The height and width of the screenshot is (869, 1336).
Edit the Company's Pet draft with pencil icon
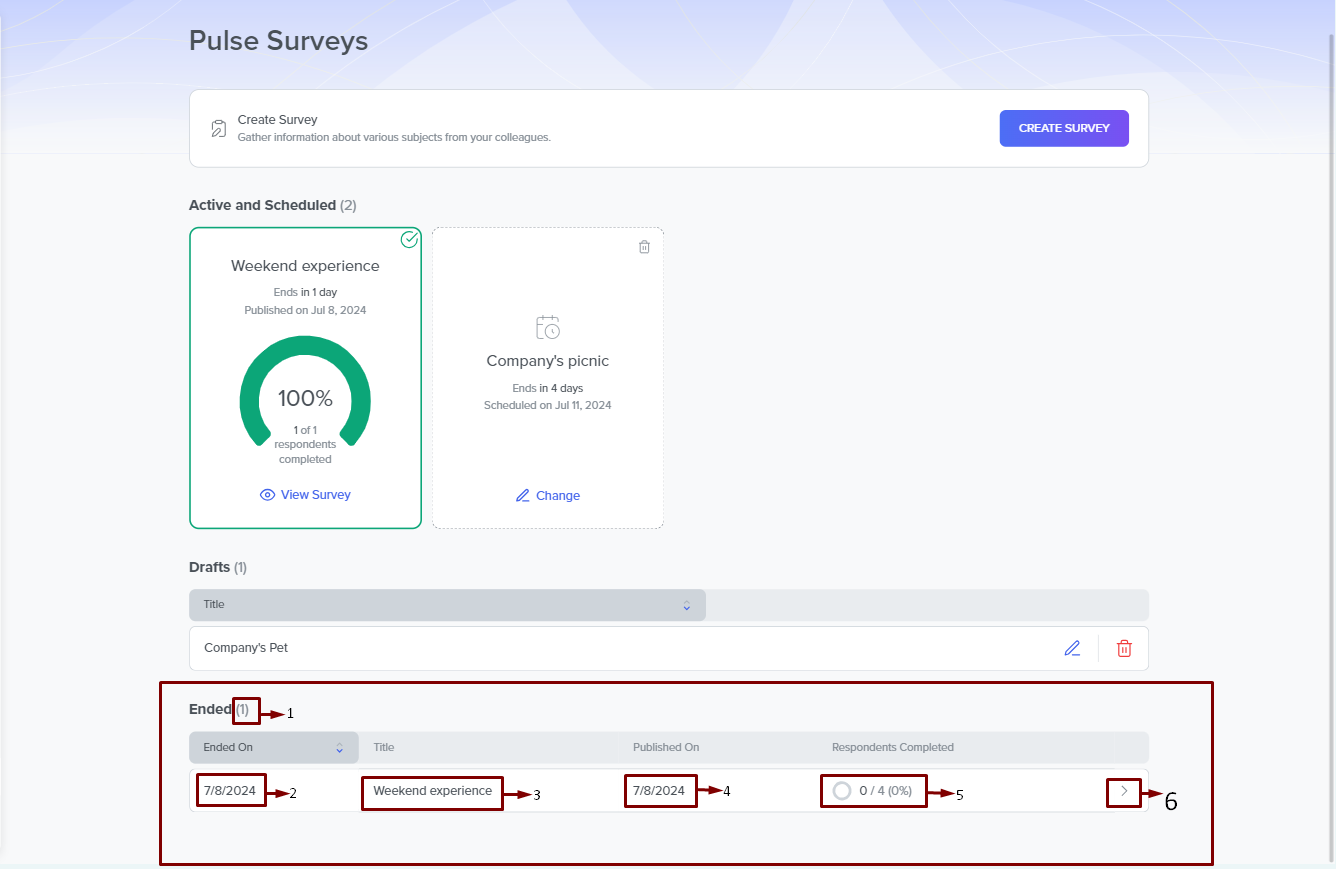tap(1072, 648)
